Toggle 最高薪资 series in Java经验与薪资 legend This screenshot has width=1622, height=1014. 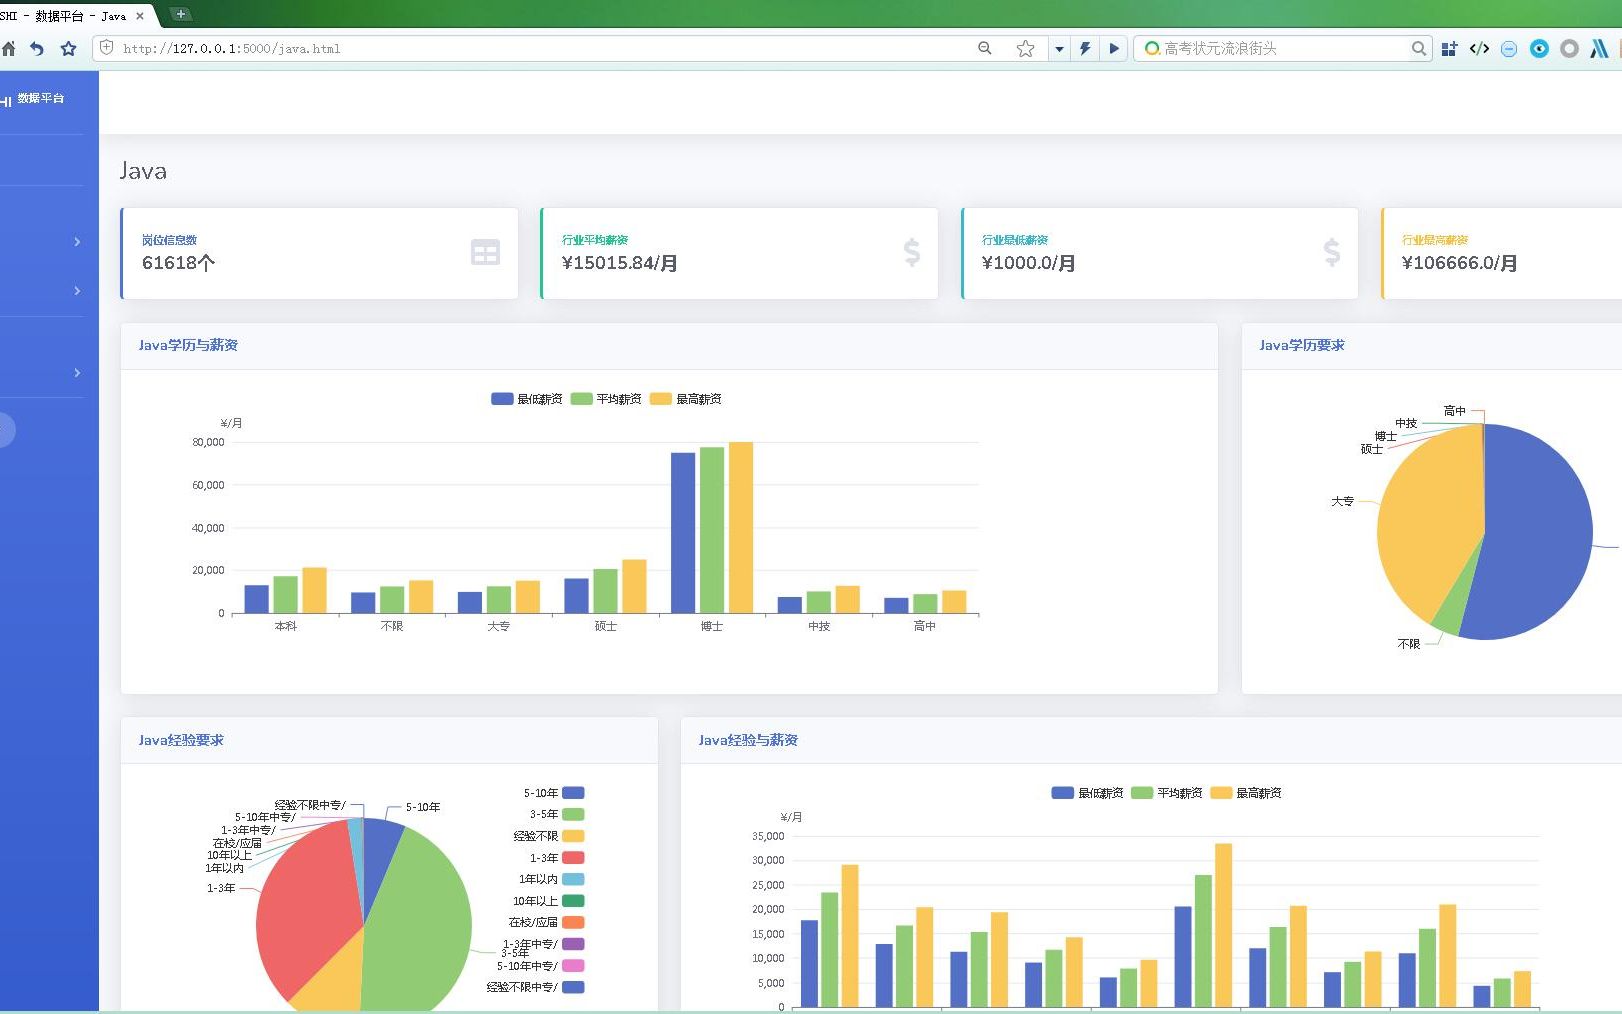tap(1246, 793)
